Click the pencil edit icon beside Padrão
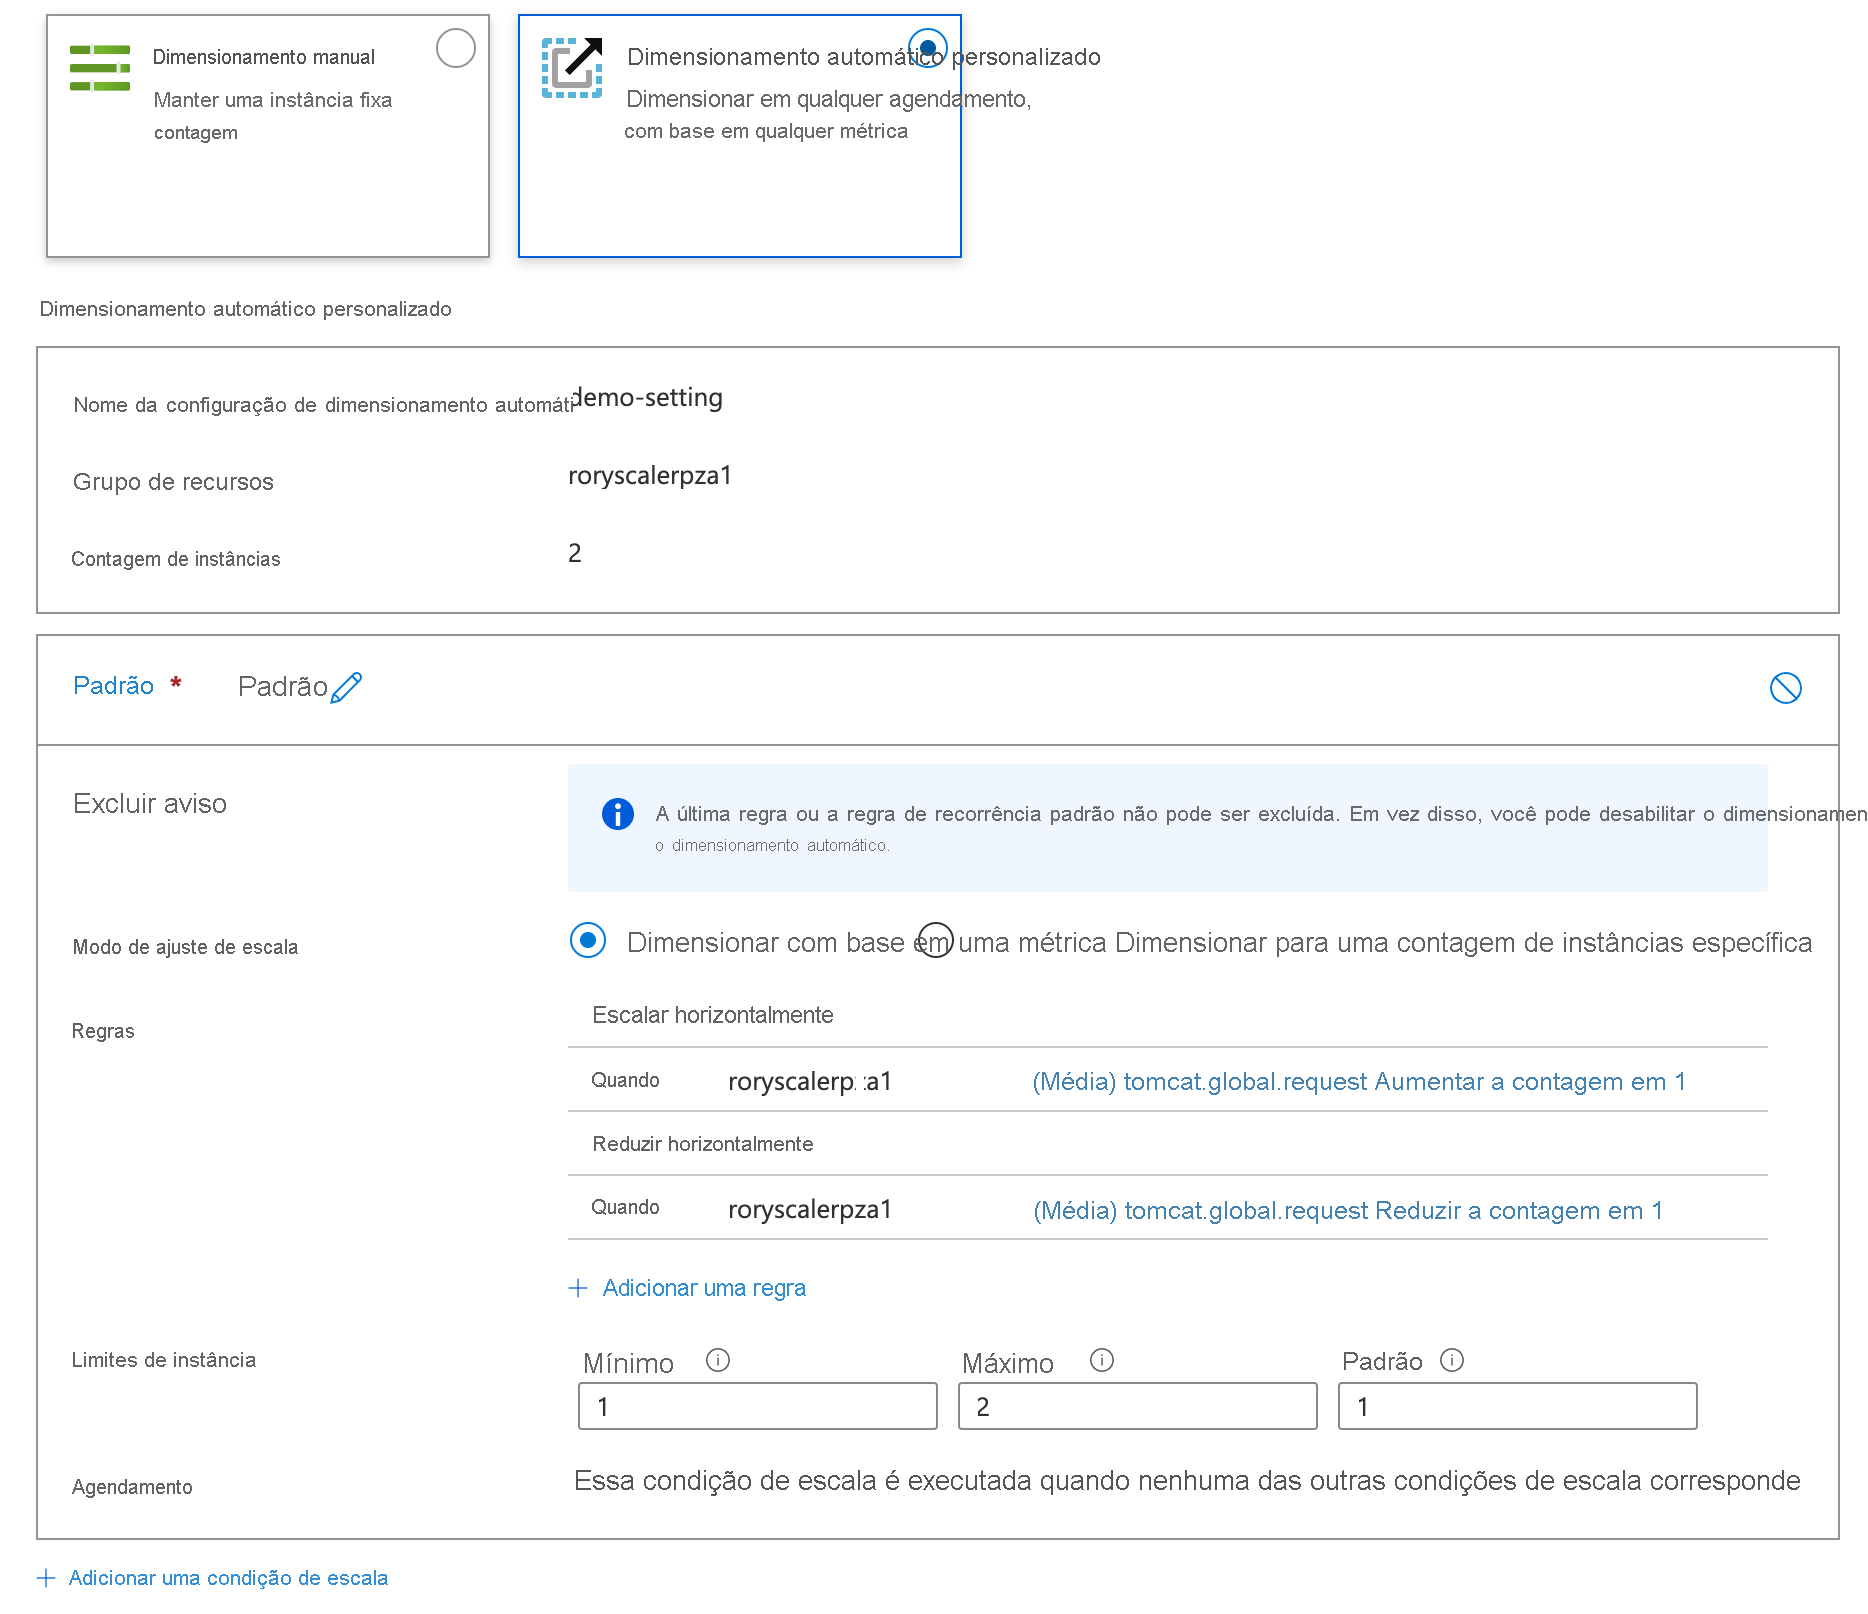The image size is (1868, 1614). tap(346, 688)
